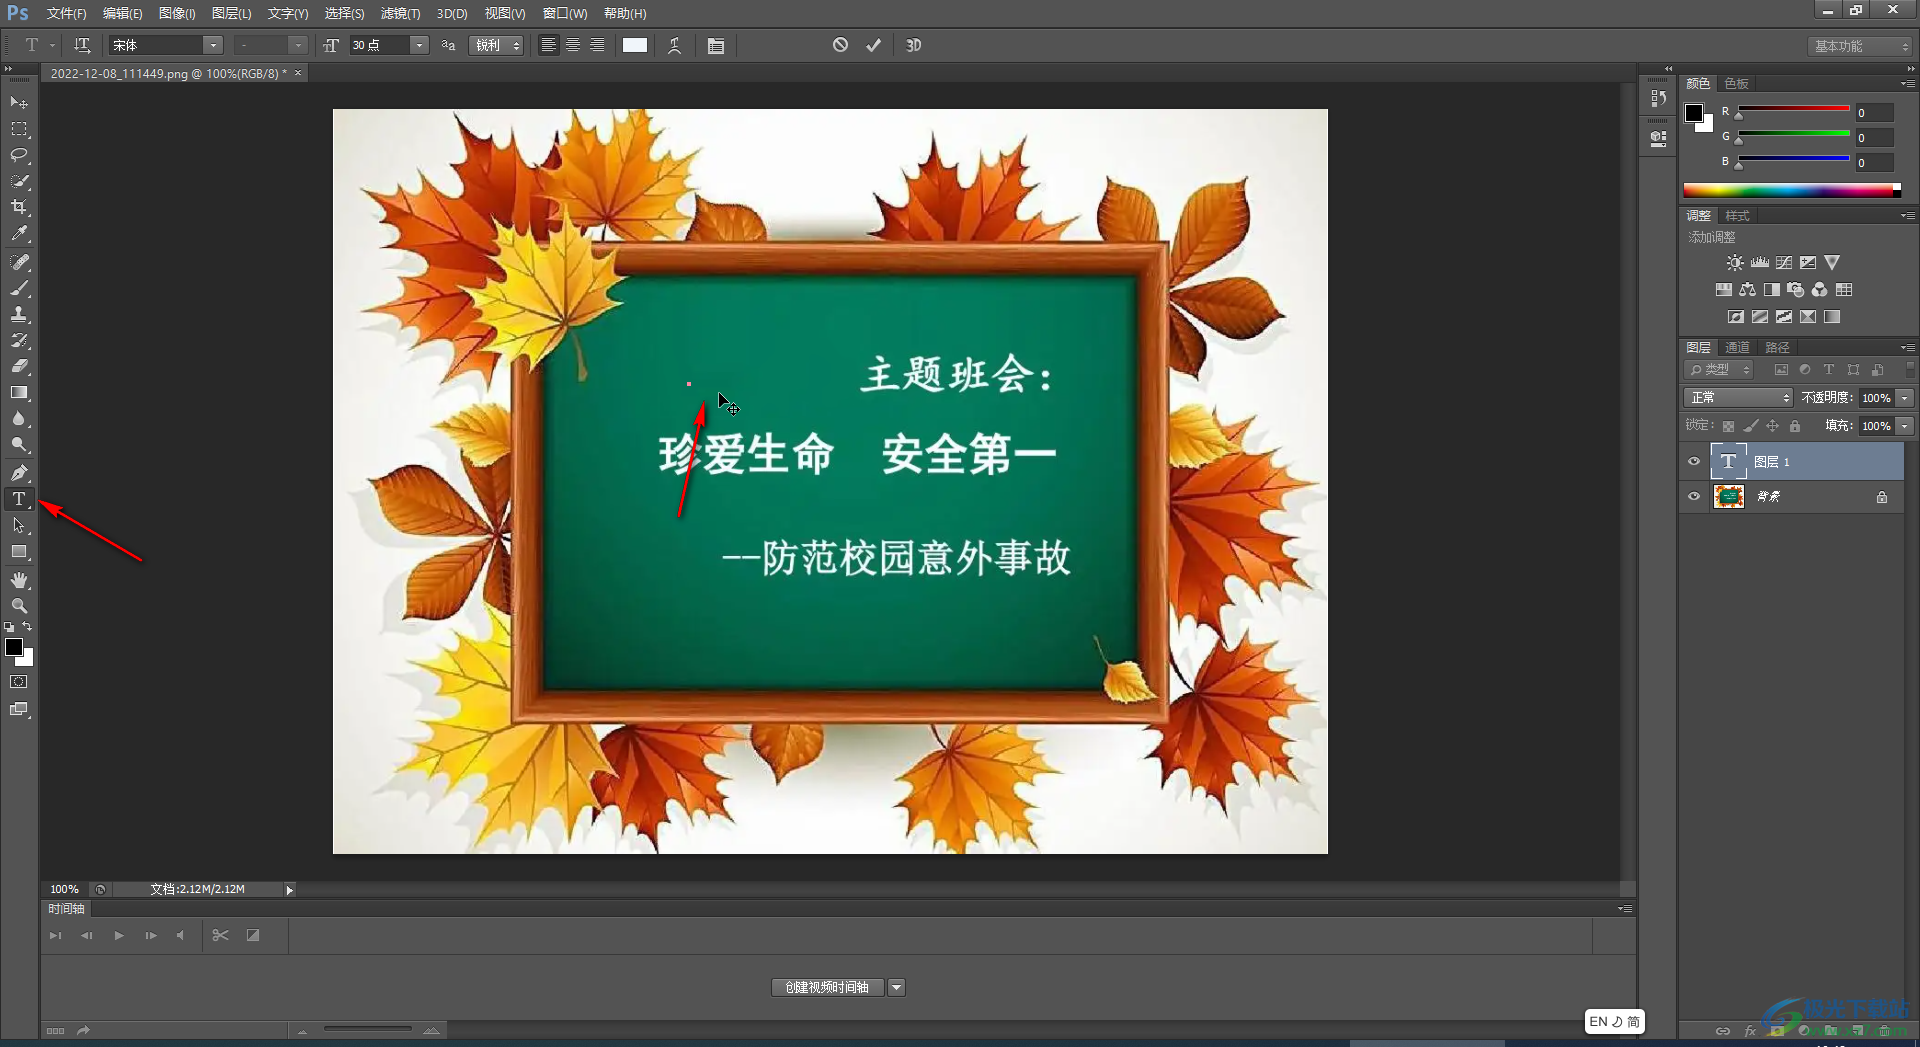Switch to the 色板 tab

(1736, 83)
